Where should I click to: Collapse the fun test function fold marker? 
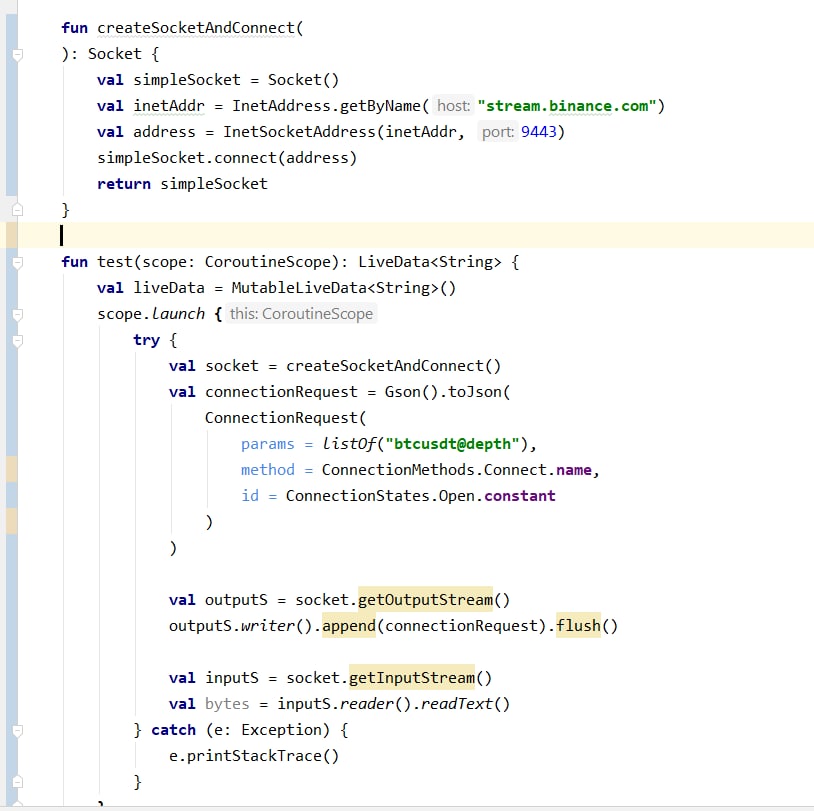coord(18,262)
